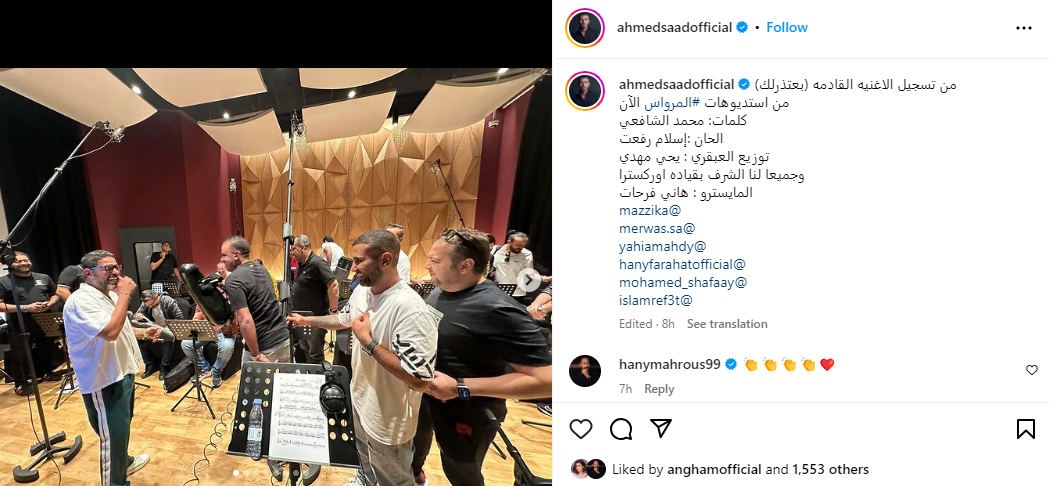
Task: Open hanyfarahatofficial@ tagged profile
Action: click(x=682, y=264)
